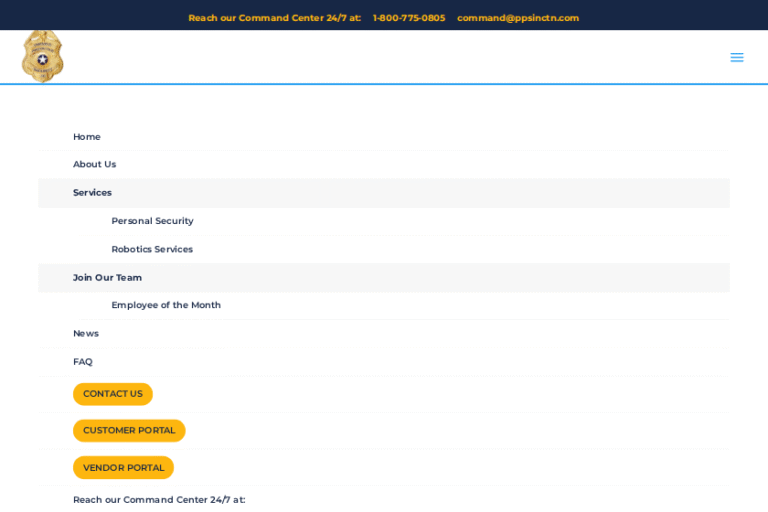
Task: Open the Home menu item
Action: (x=86, y=137)
